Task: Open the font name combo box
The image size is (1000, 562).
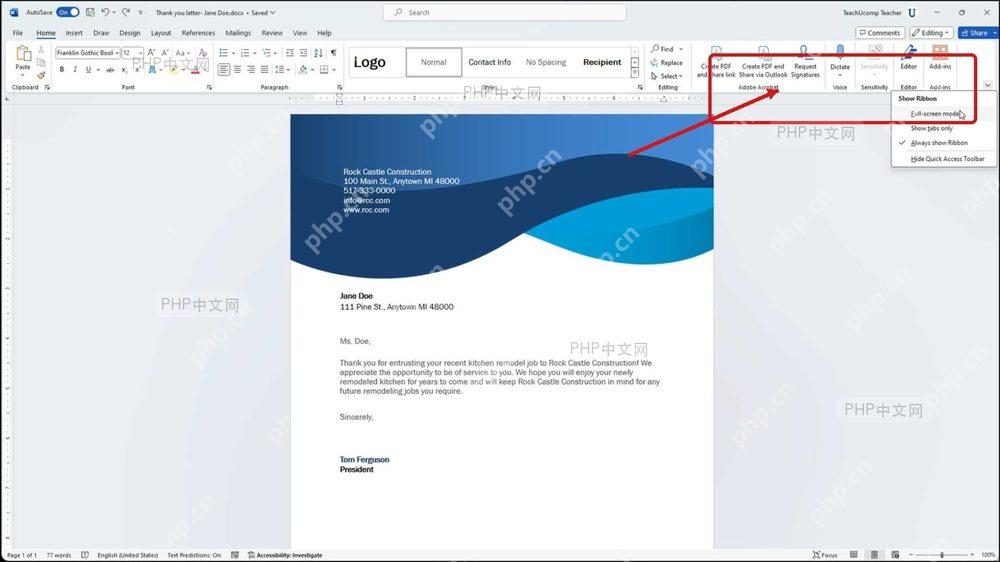Action: click(87, 53)
